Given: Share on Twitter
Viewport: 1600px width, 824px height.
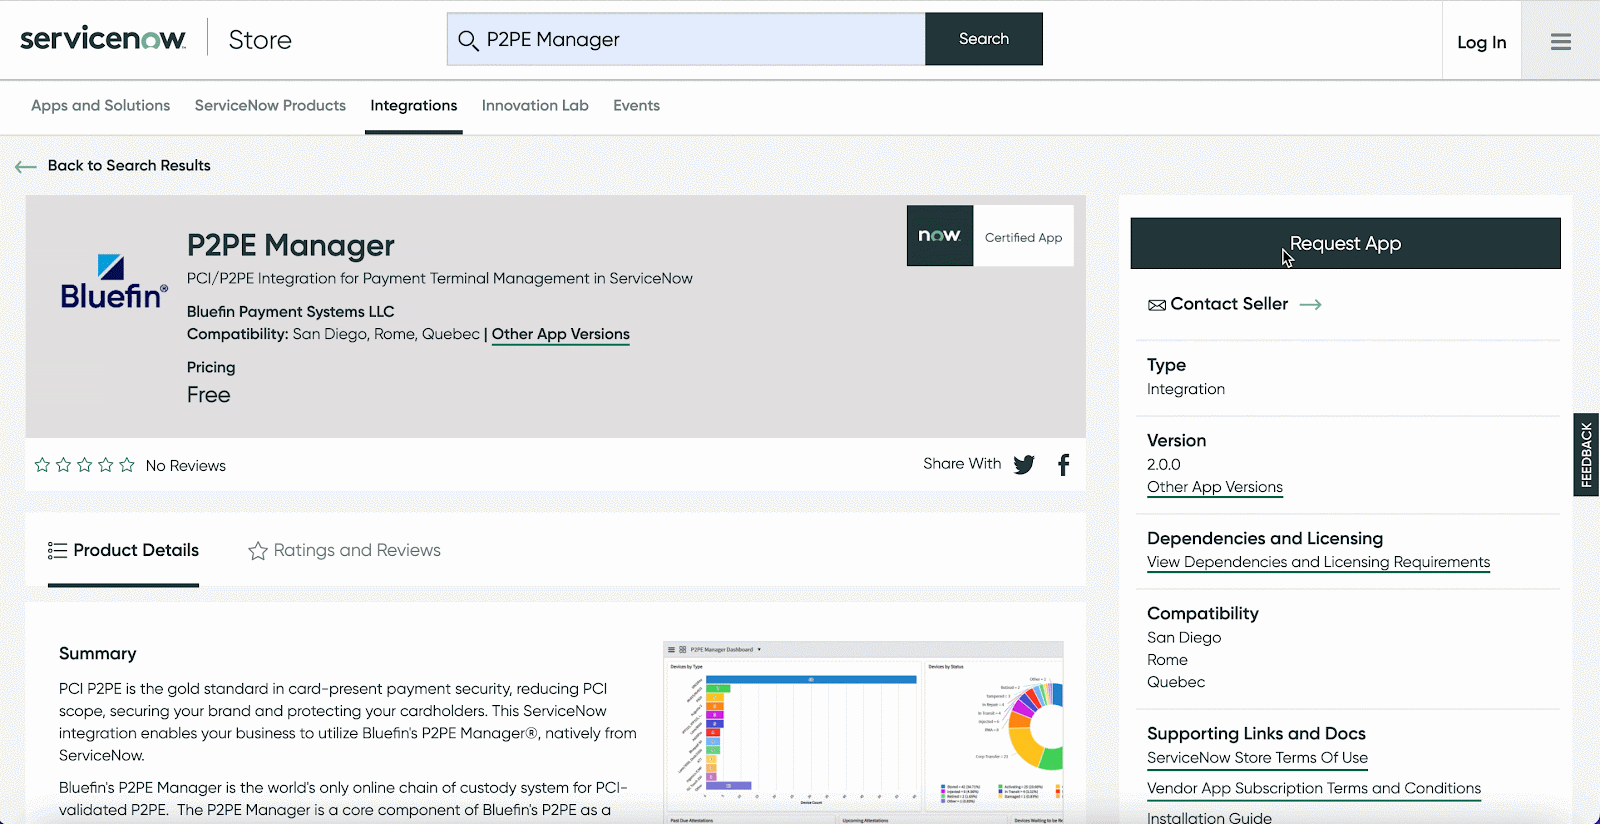Looking at the screenshot, I should coord(1024,464).
